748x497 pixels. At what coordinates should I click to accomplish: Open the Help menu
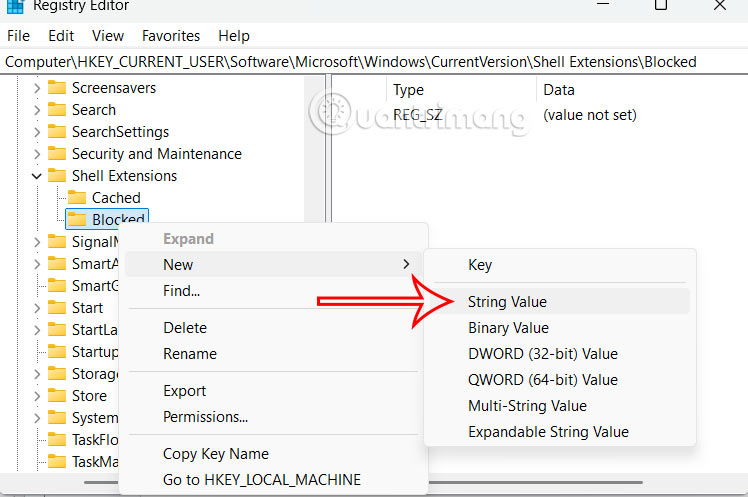[x=234, y=36]
